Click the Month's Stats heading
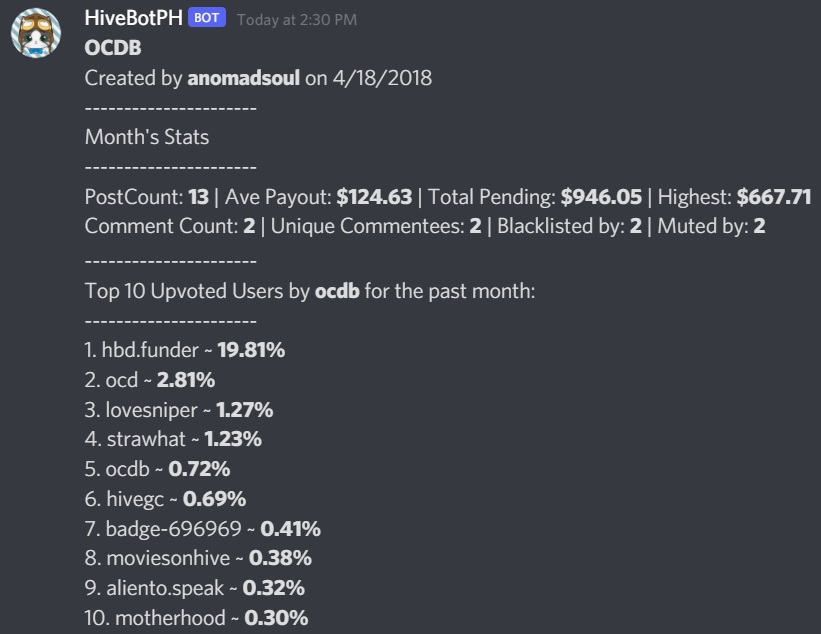This screenshot has height=634, width=821. click(x=147, y=137)
